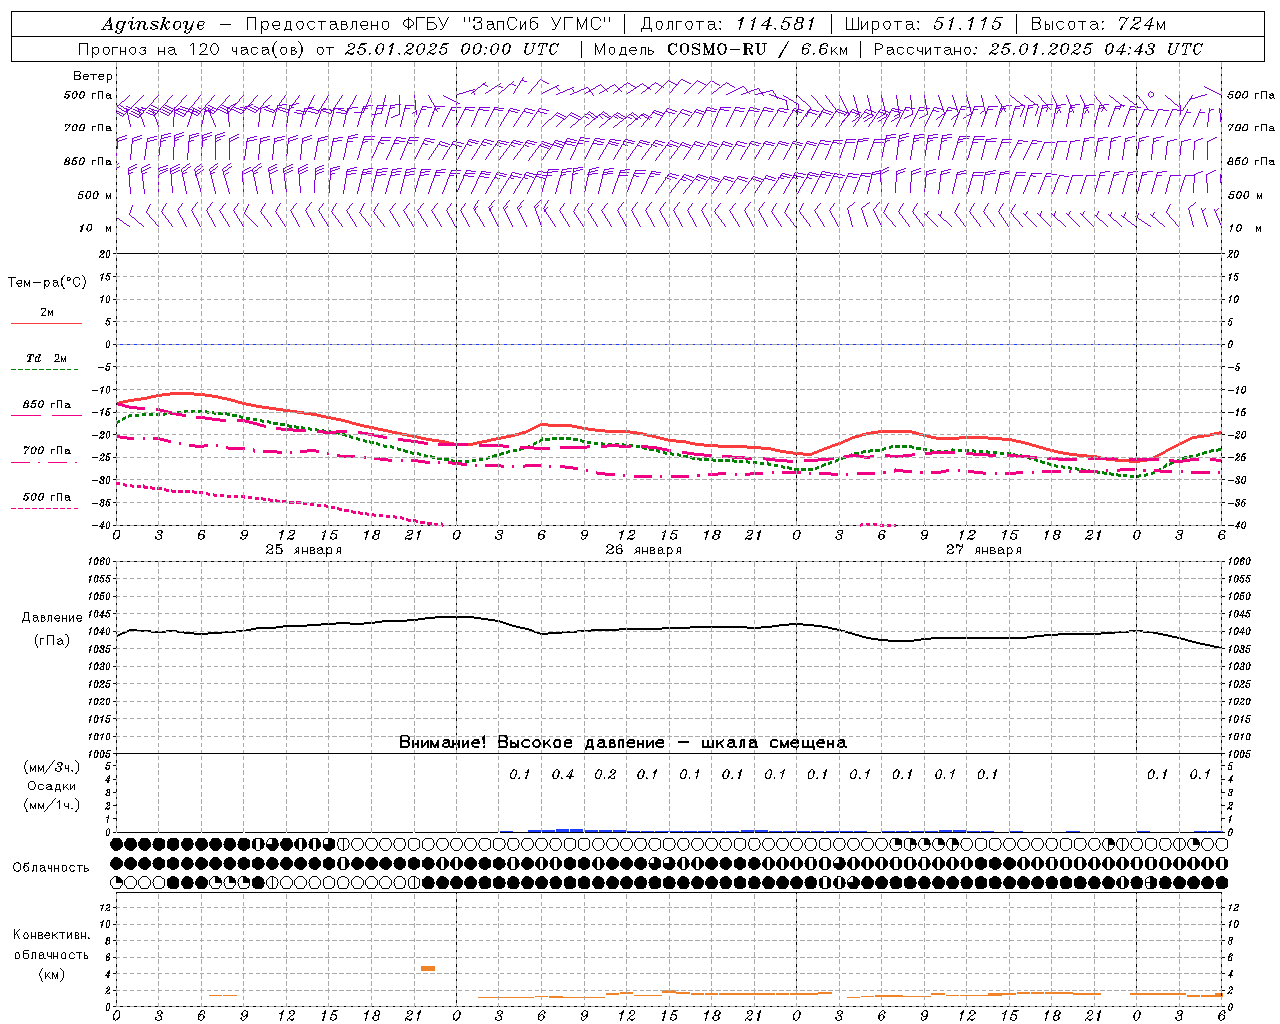Click the (мм/1ч.) precipitation unit label
1280x1024 pixels.
click(52, 805)
